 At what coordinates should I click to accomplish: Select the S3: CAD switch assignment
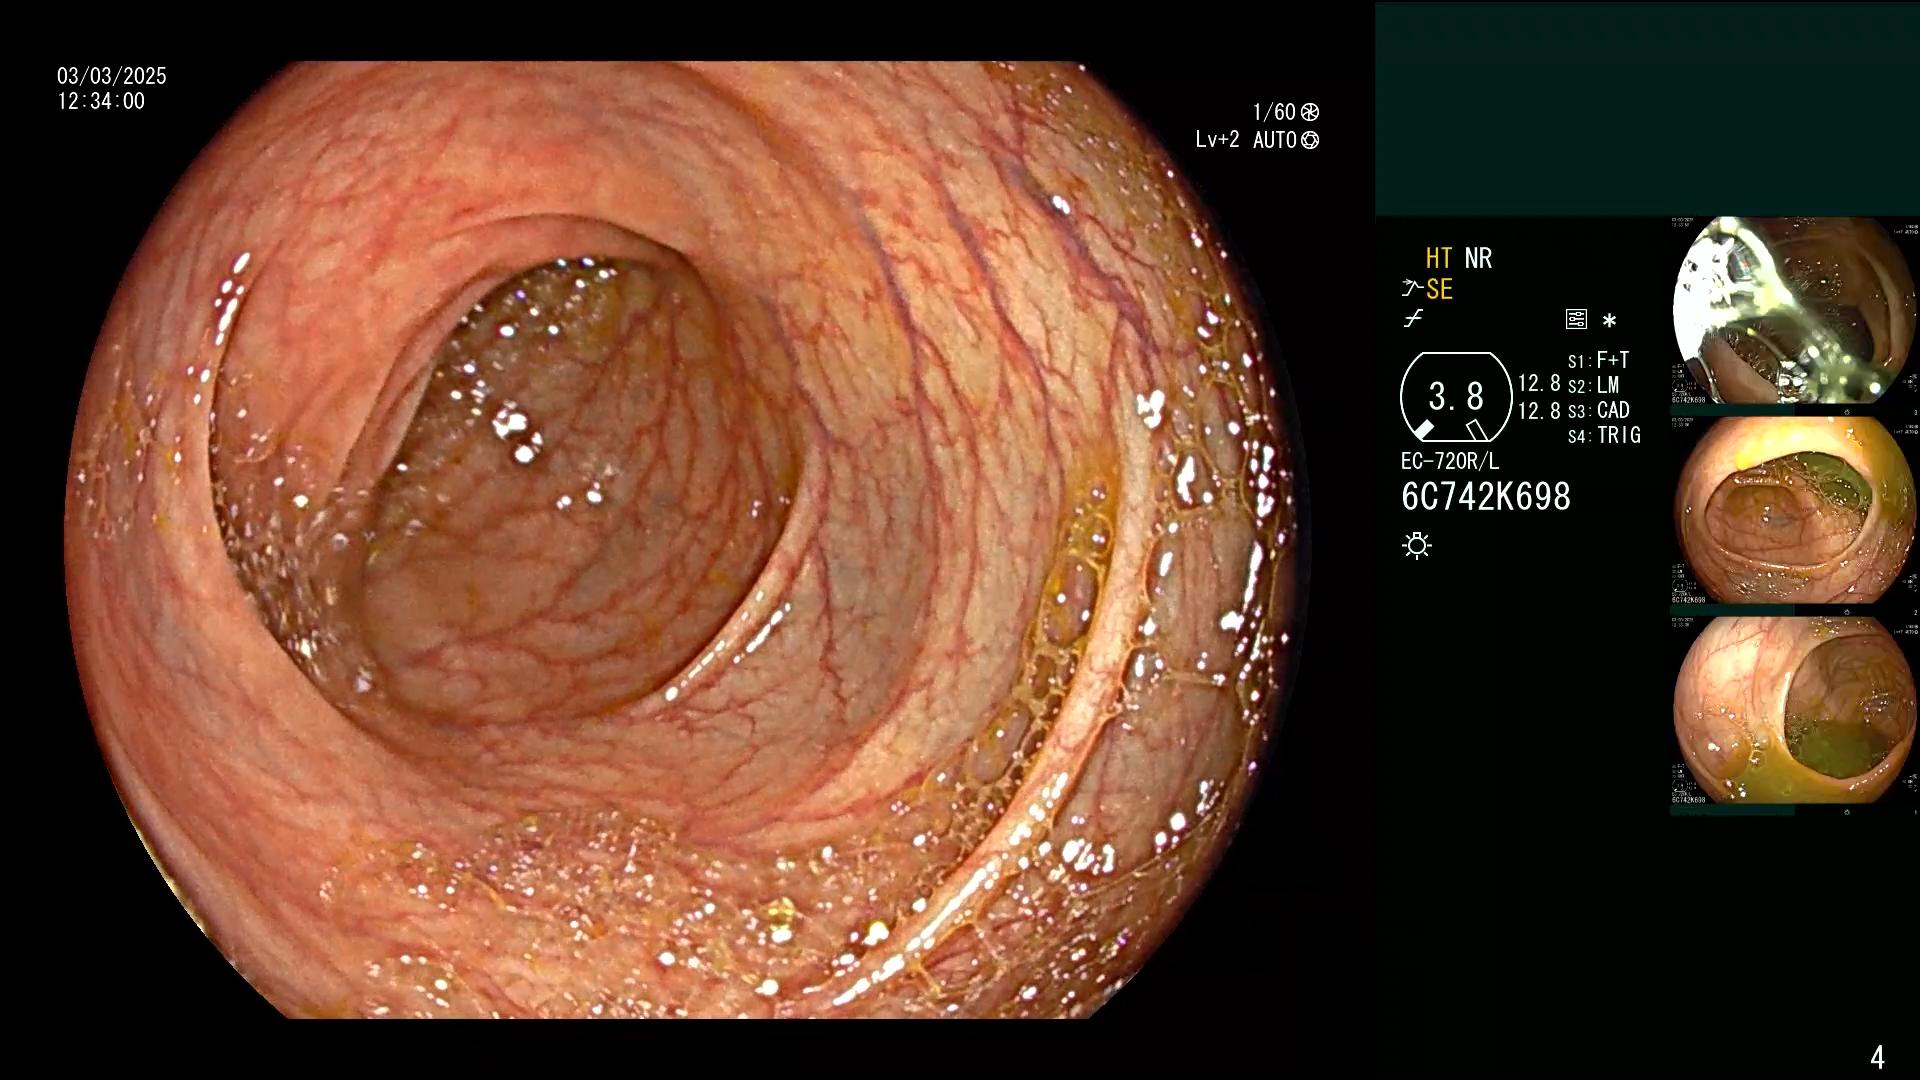click(x=1598, y=410)
